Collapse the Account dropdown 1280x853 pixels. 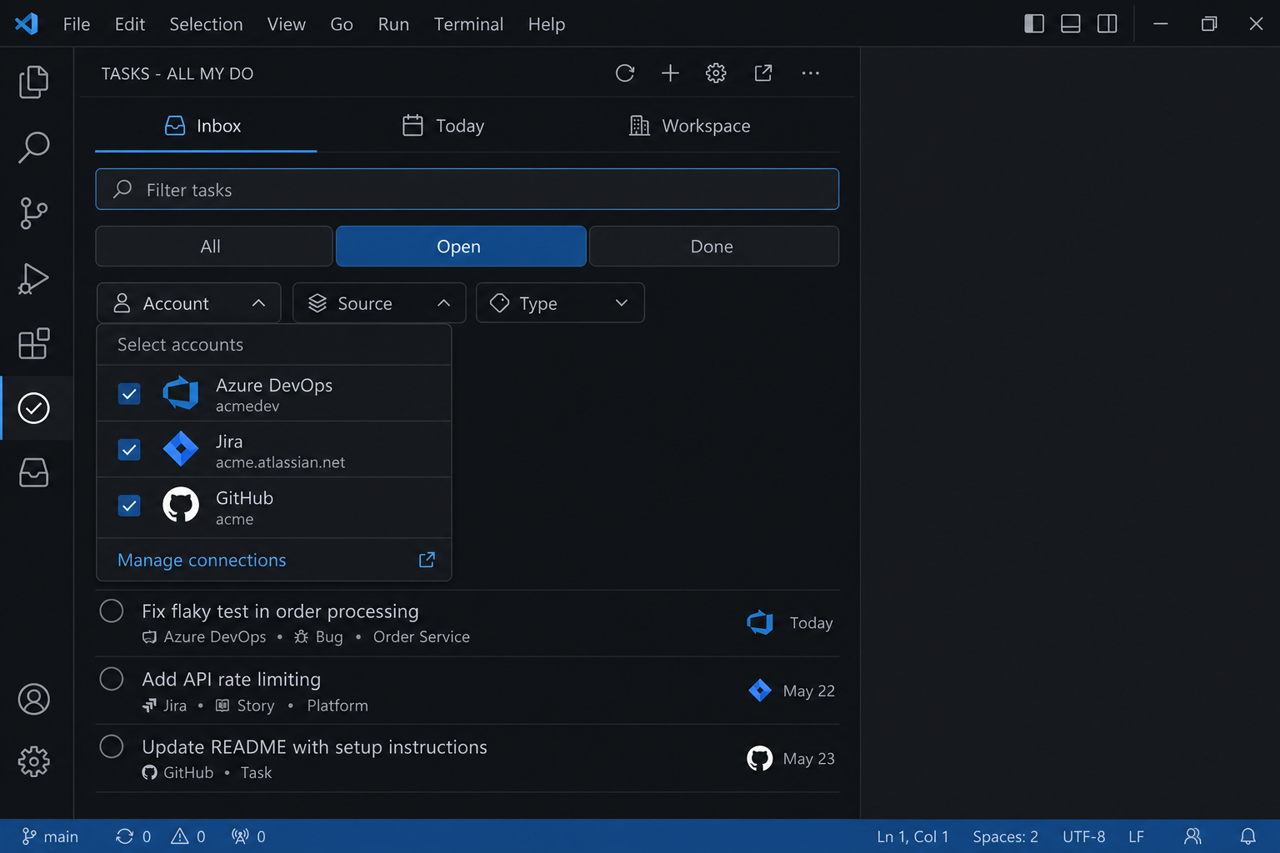point(190,303)
